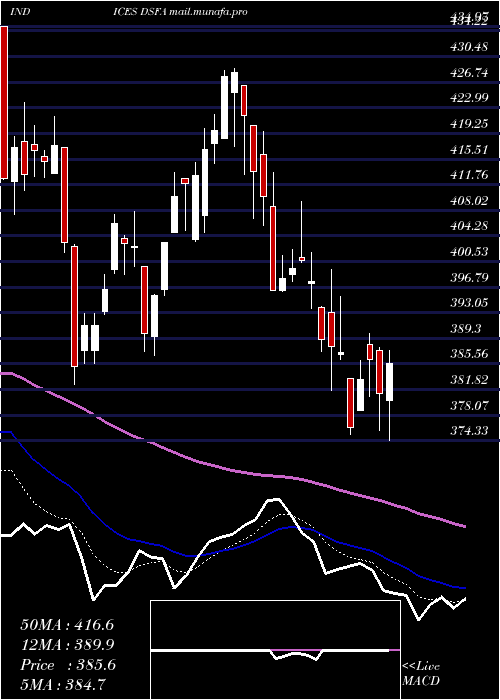Click the 411.76 price axis label
The width and height of the screenshot is (500, 700).
coord(469,175)
